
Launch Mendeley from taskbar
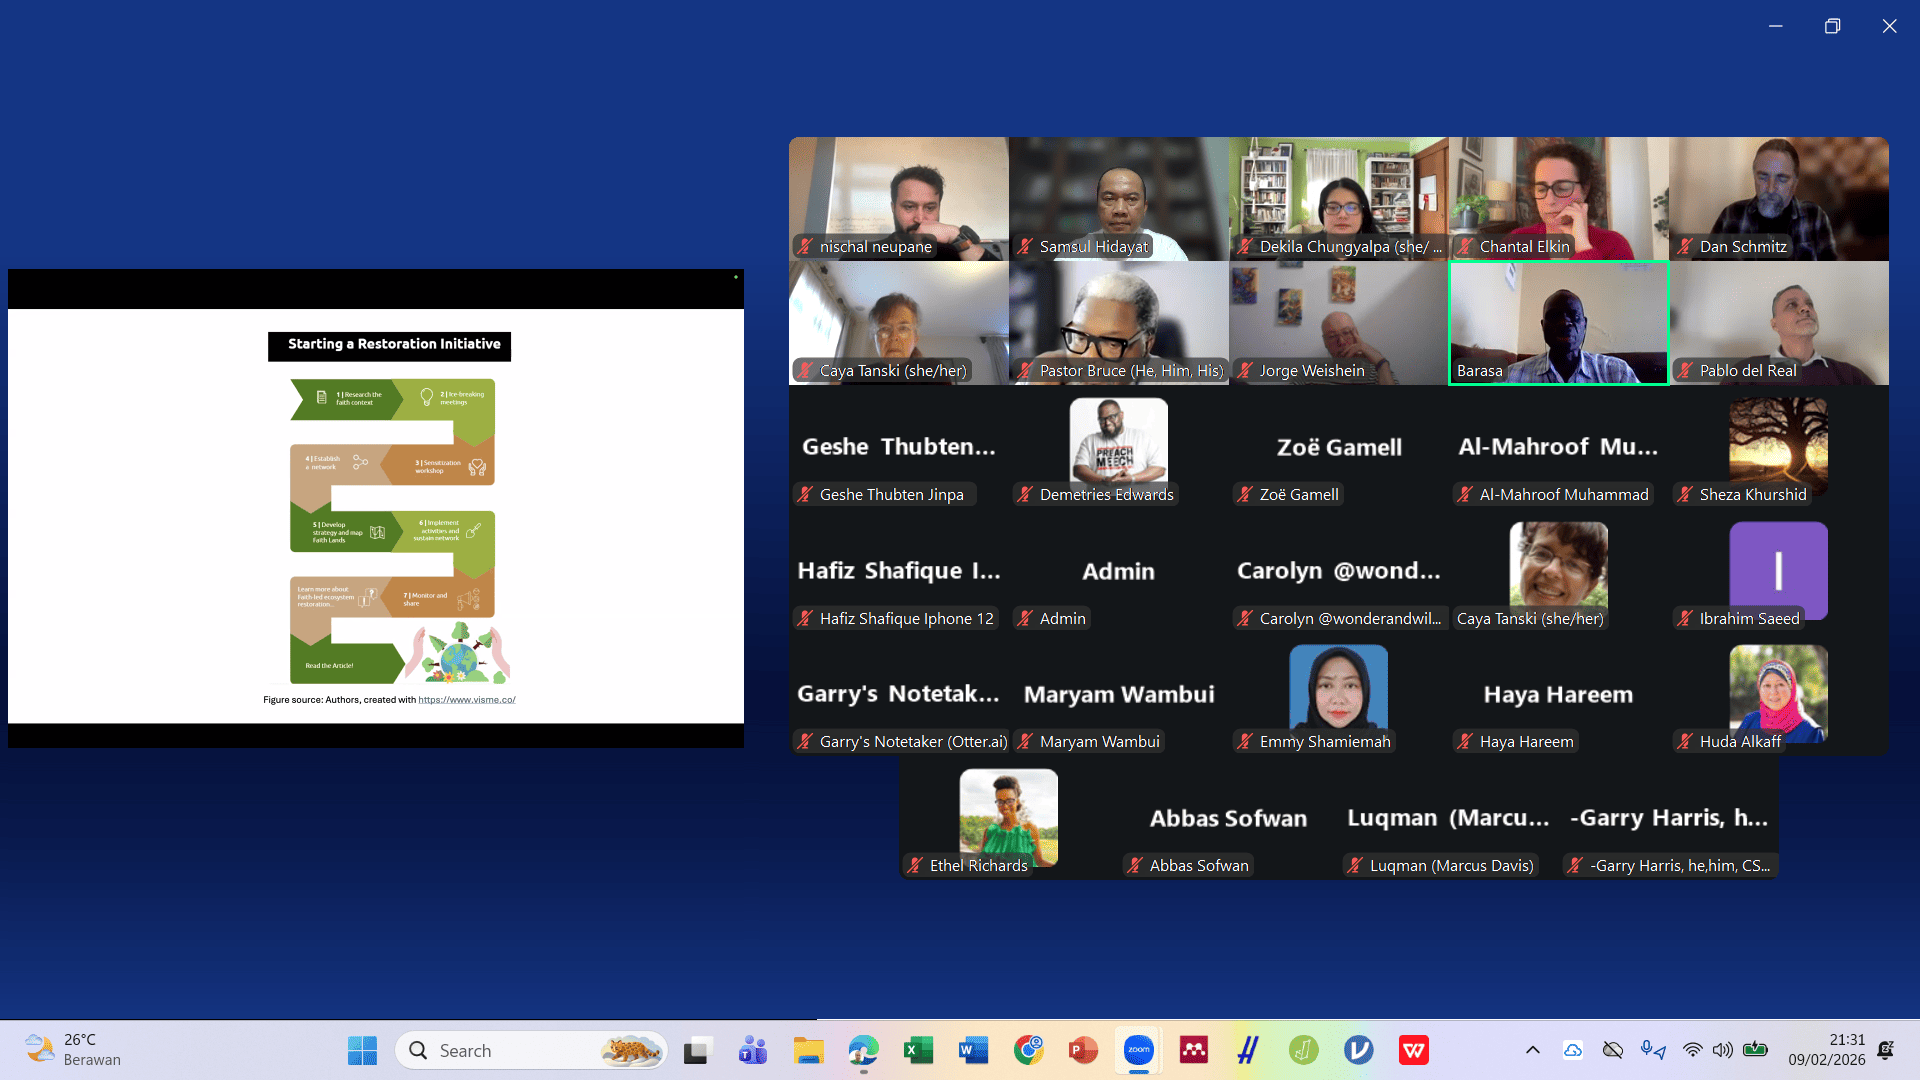(1193, 1050)
